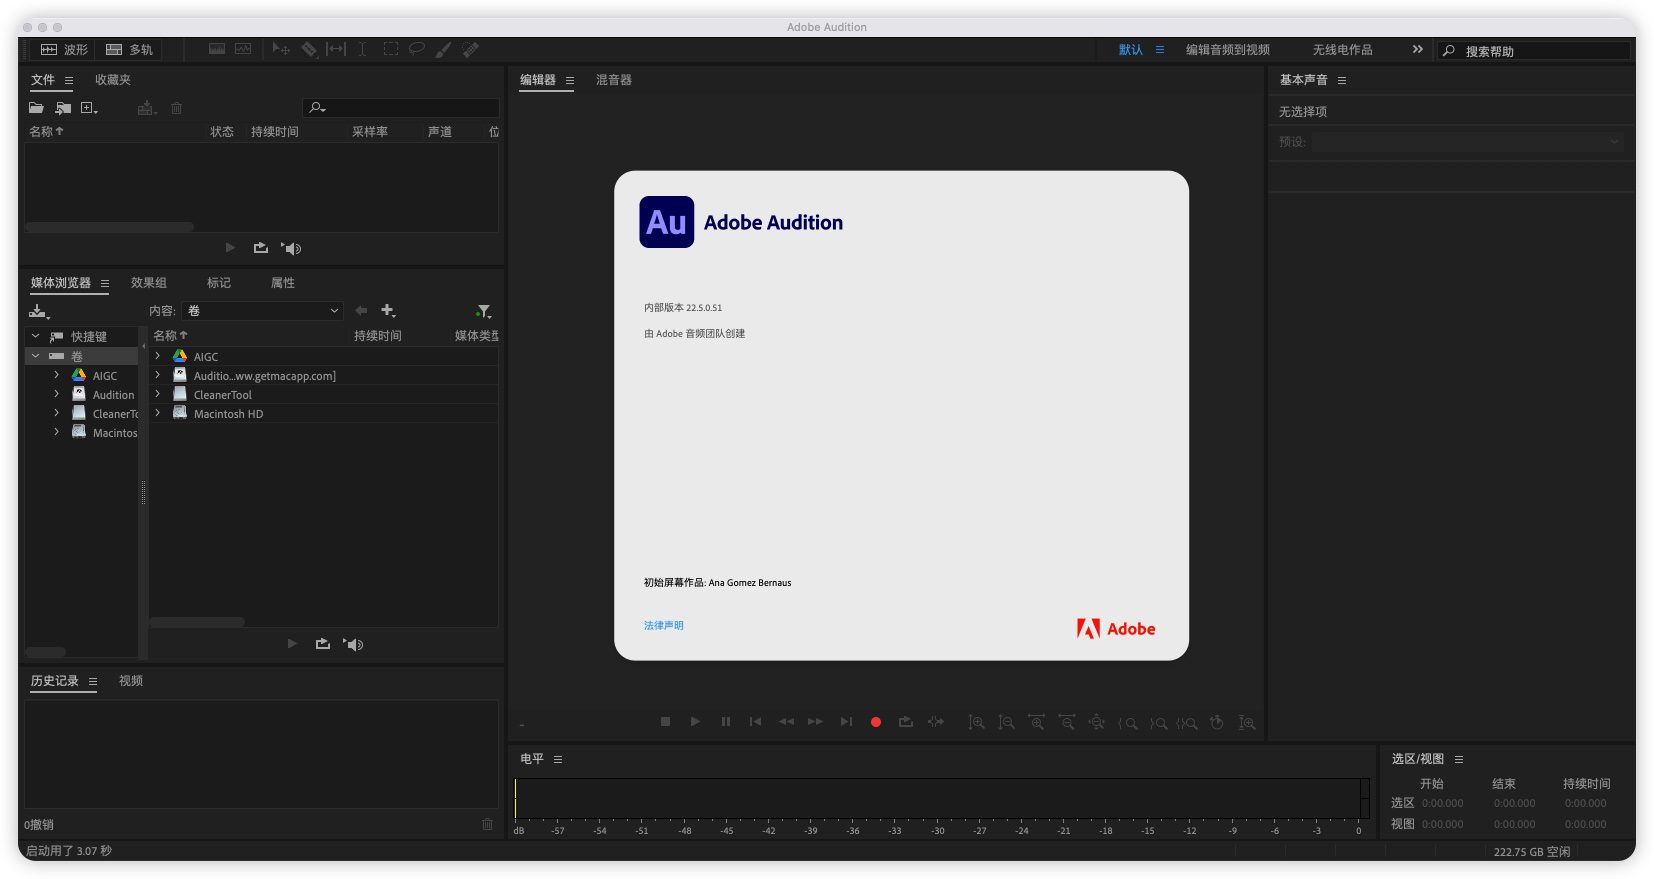Screen dimensions: 1654x879
Task: Switch to the 混音器 tab
Action: click(613, 80)
